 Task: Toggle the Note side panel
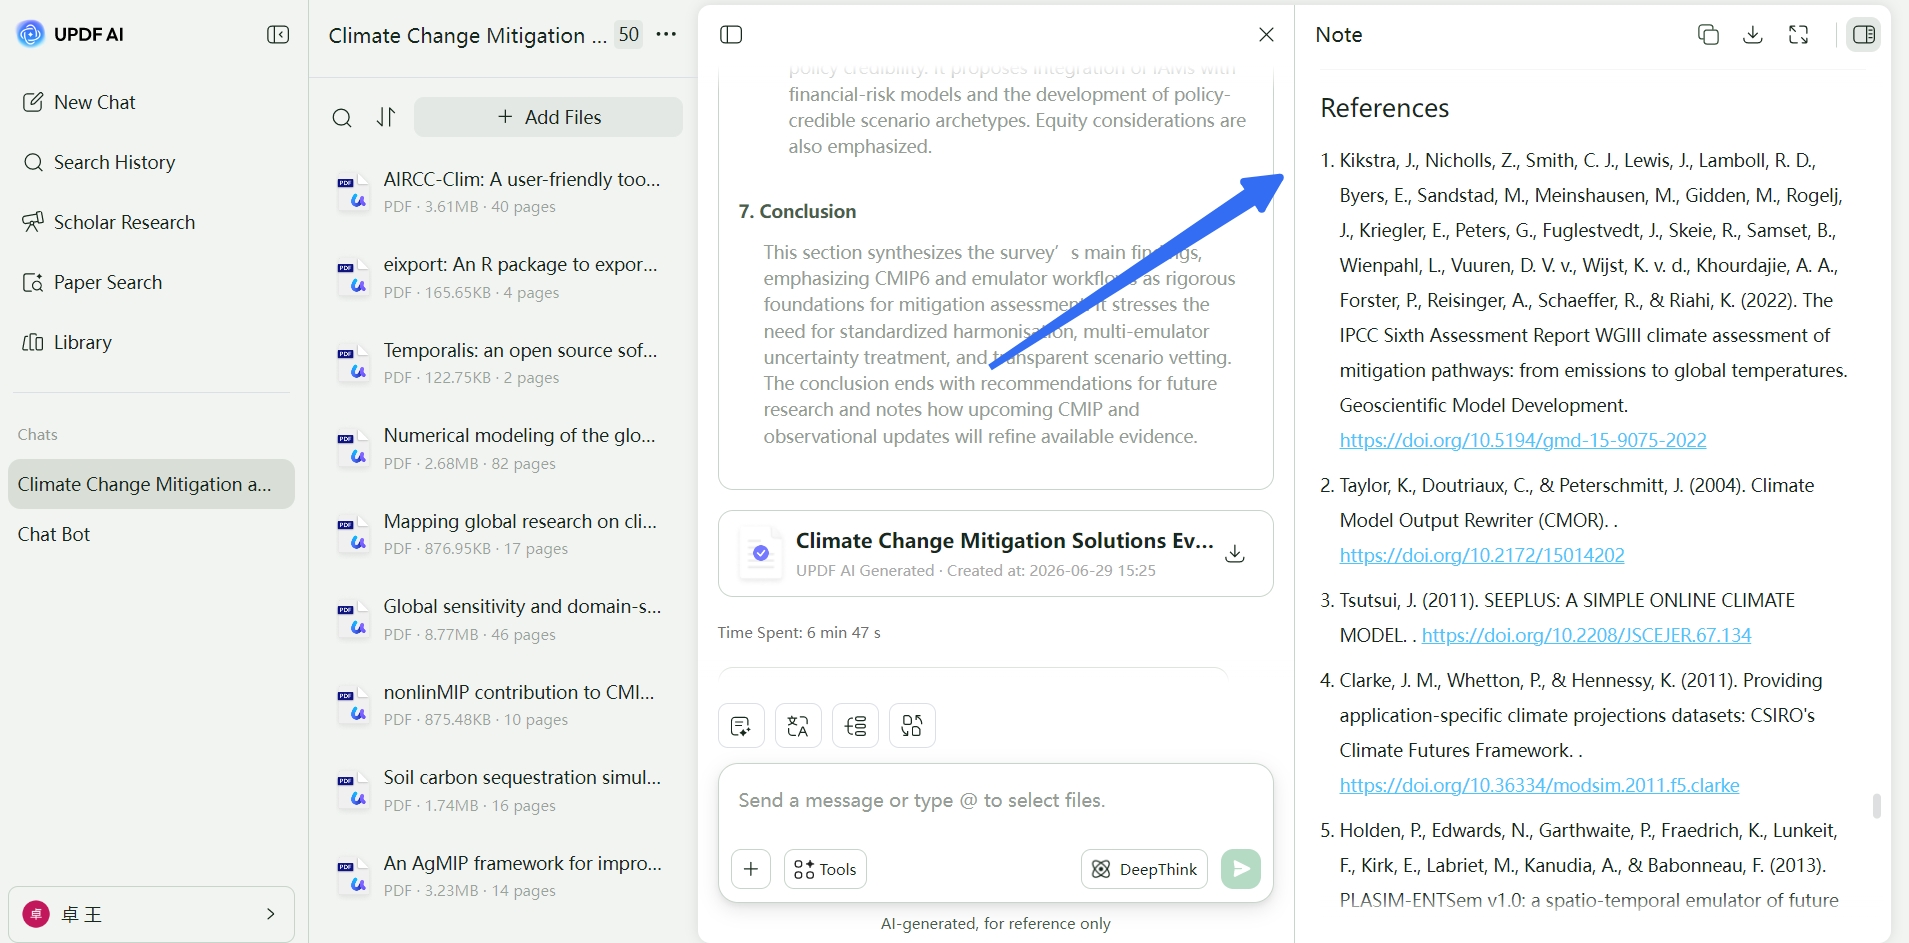[1864, 35]
